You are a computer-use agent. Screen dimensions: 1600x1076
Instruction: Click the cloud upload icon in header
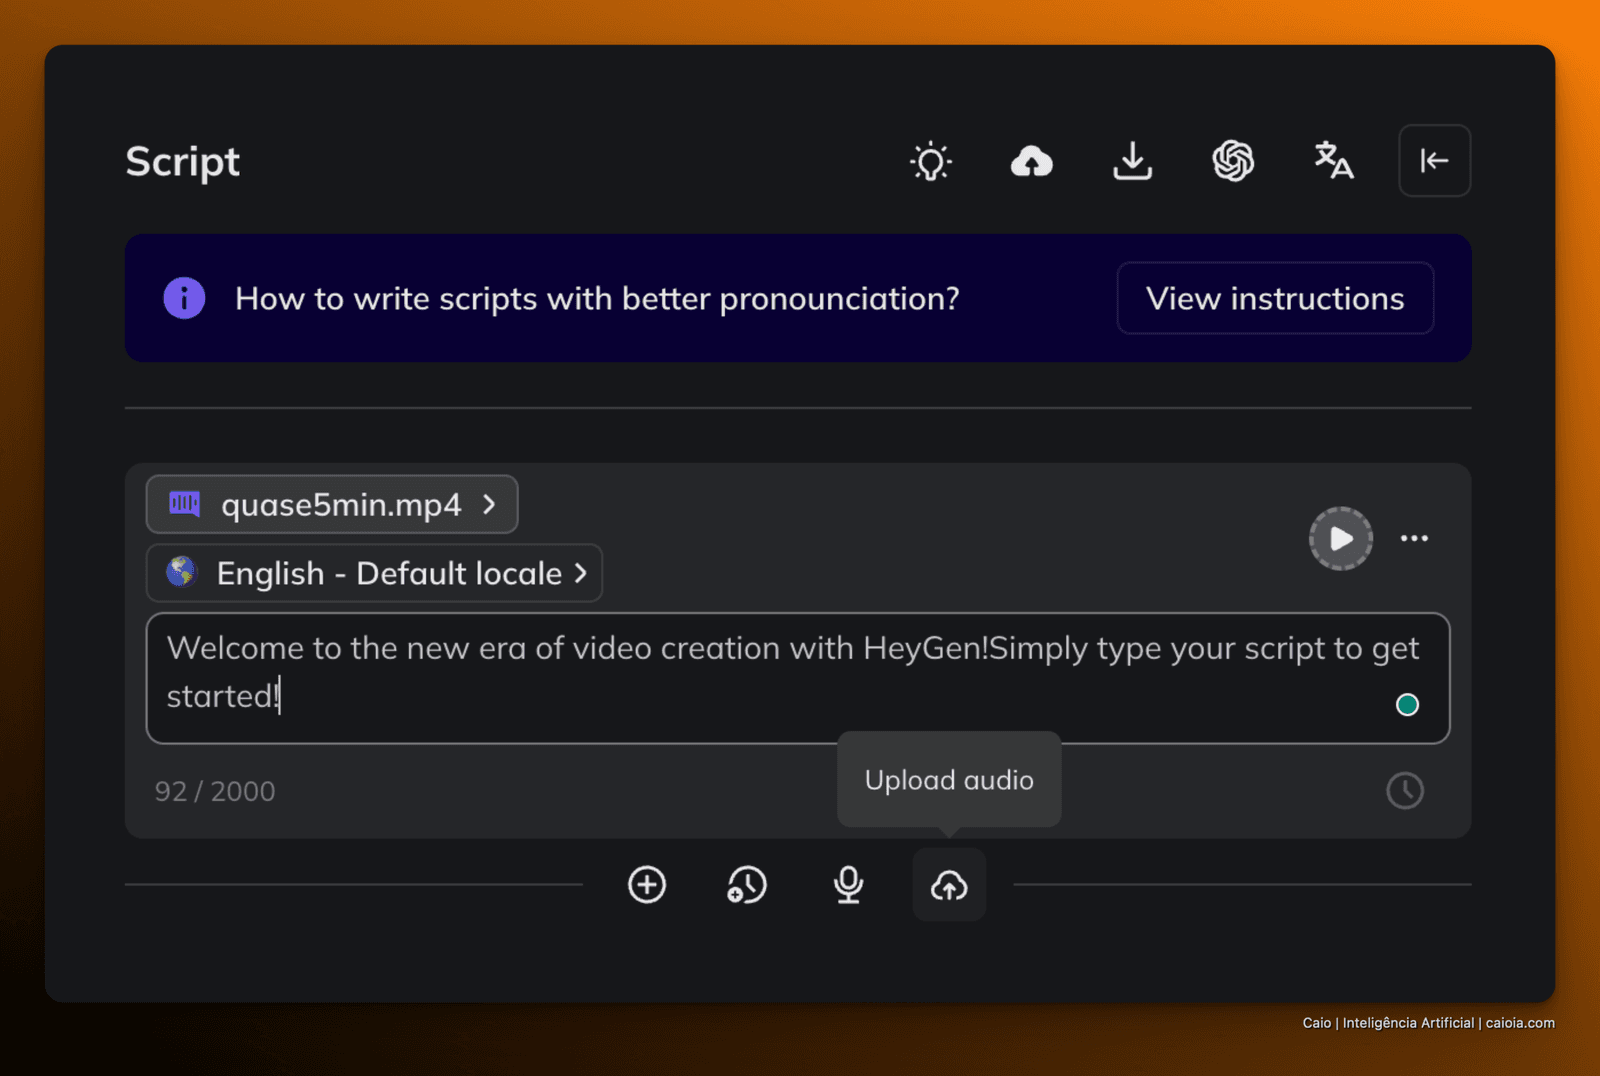tap(1031, 161)
